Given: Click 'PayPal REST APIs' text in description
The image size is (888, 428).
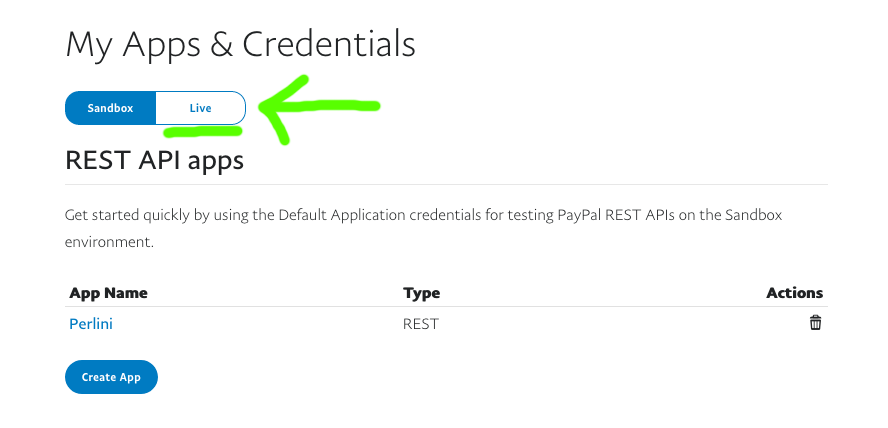Looking at the screenshot, I should point(616,215).
